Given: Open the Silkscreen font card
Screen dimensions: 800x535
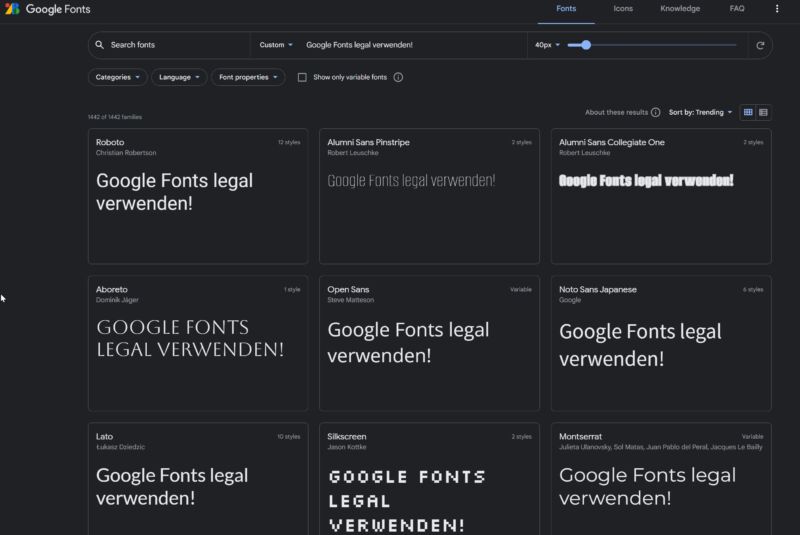Looking at the screenshot, I should [x=429, y=479].
